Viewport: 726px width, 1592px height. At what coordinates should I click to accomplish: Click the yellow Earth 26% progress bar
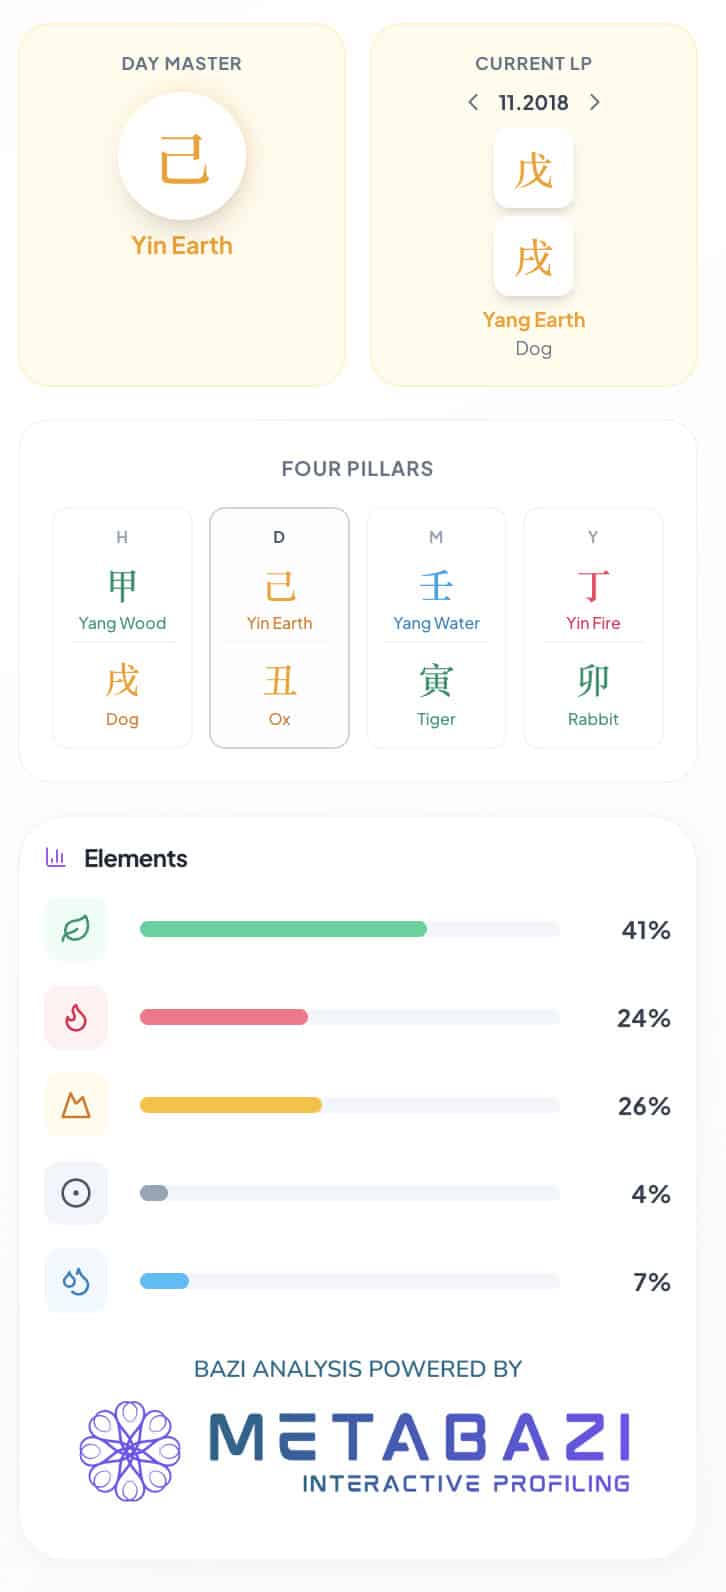tap(231, 1105)
